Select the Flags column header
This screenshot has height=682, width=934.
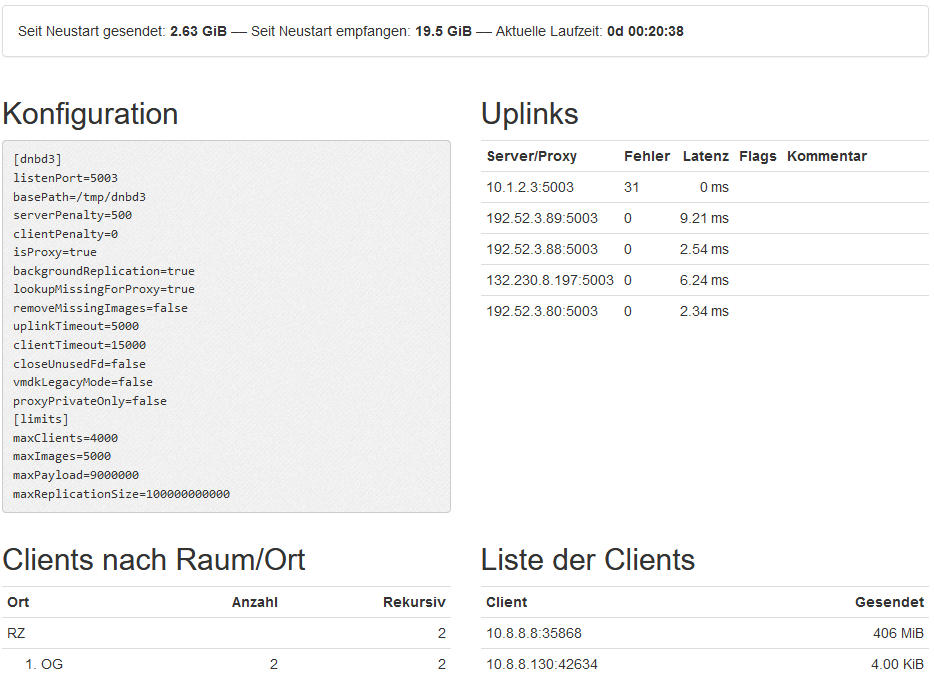click(x=757, y=156)
